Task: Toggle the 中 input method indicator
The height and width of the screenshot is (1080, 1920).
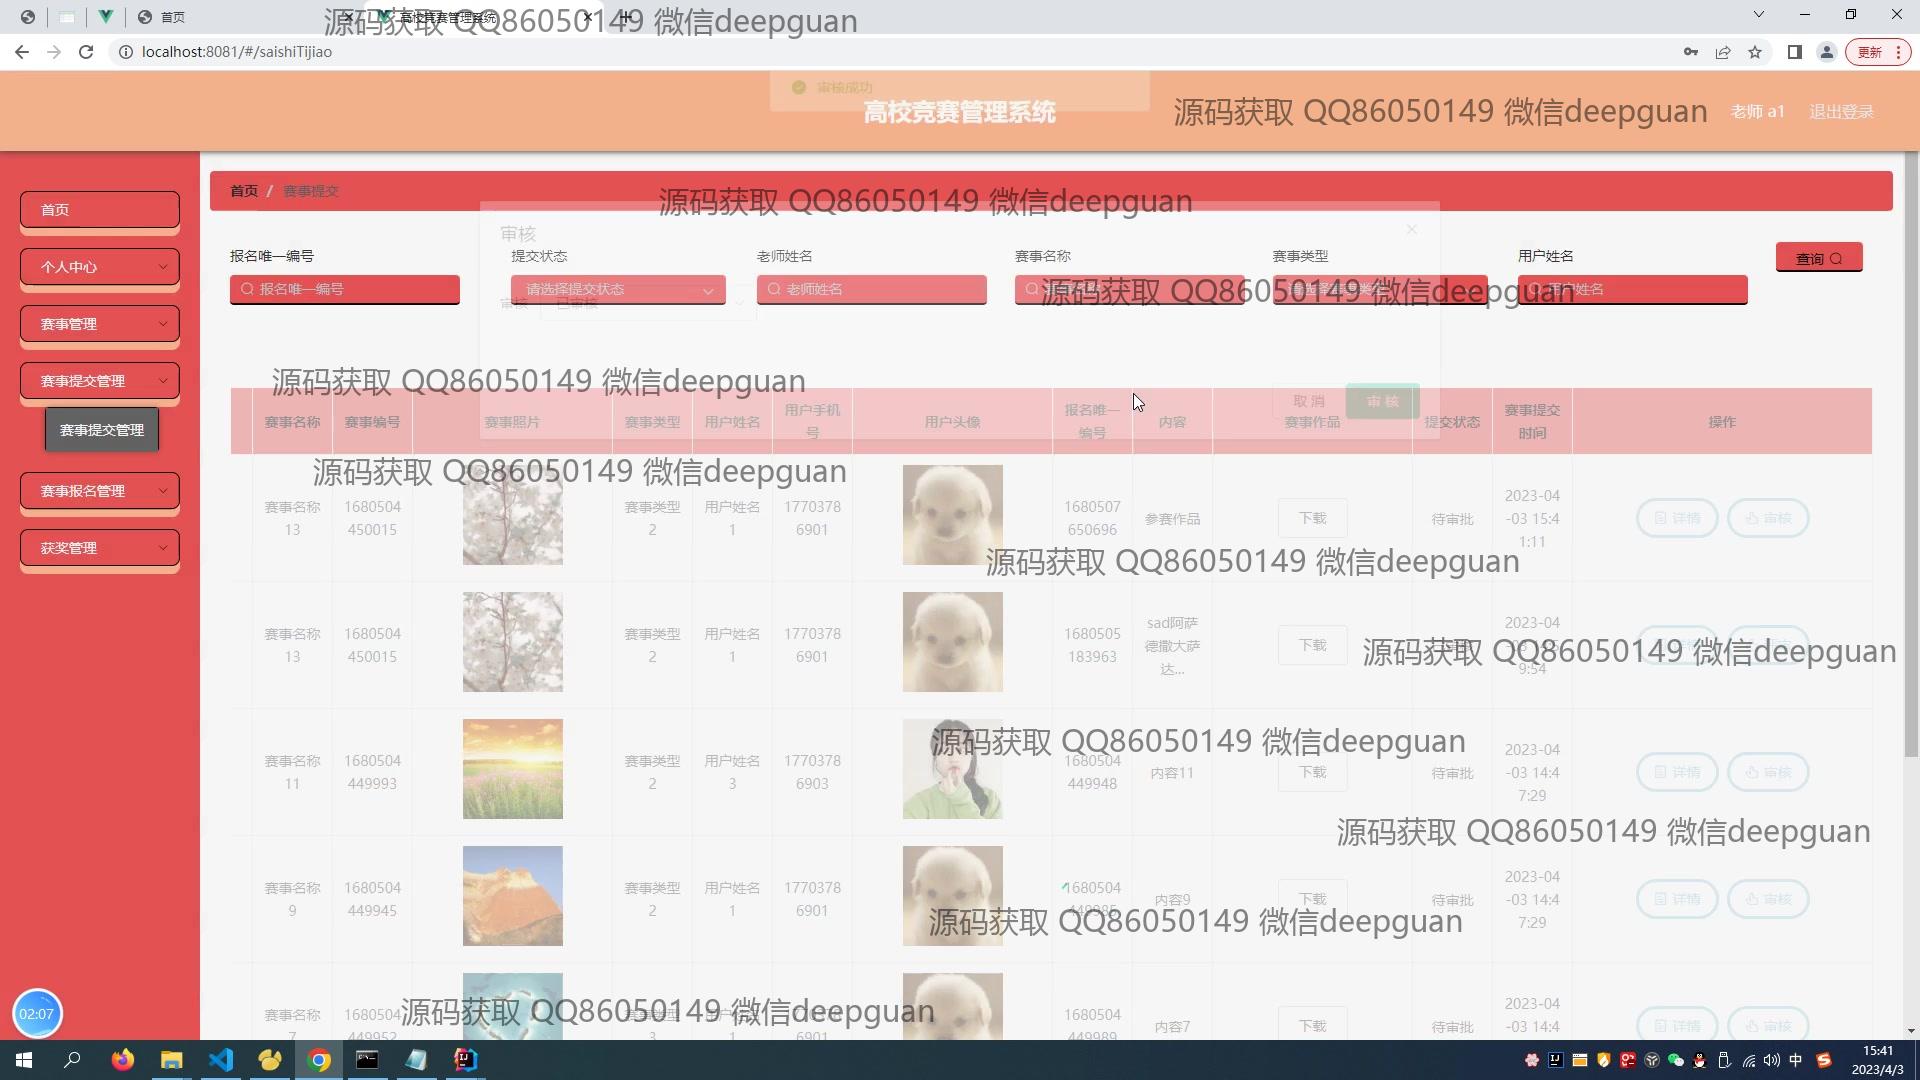Action: (1796, 1060)
